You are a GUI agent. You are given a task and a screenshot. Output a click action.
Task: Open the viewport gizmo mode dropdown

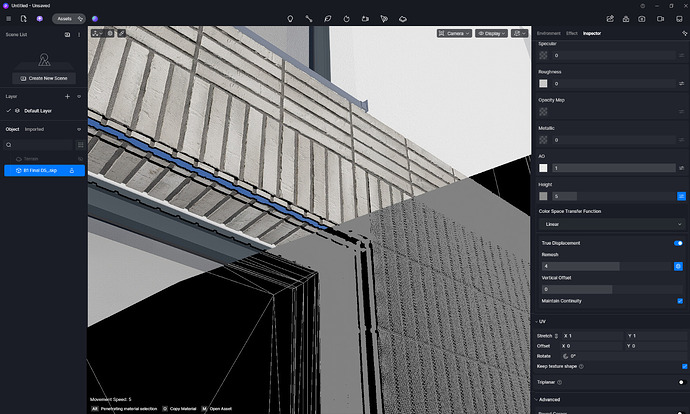click(97, 33)
